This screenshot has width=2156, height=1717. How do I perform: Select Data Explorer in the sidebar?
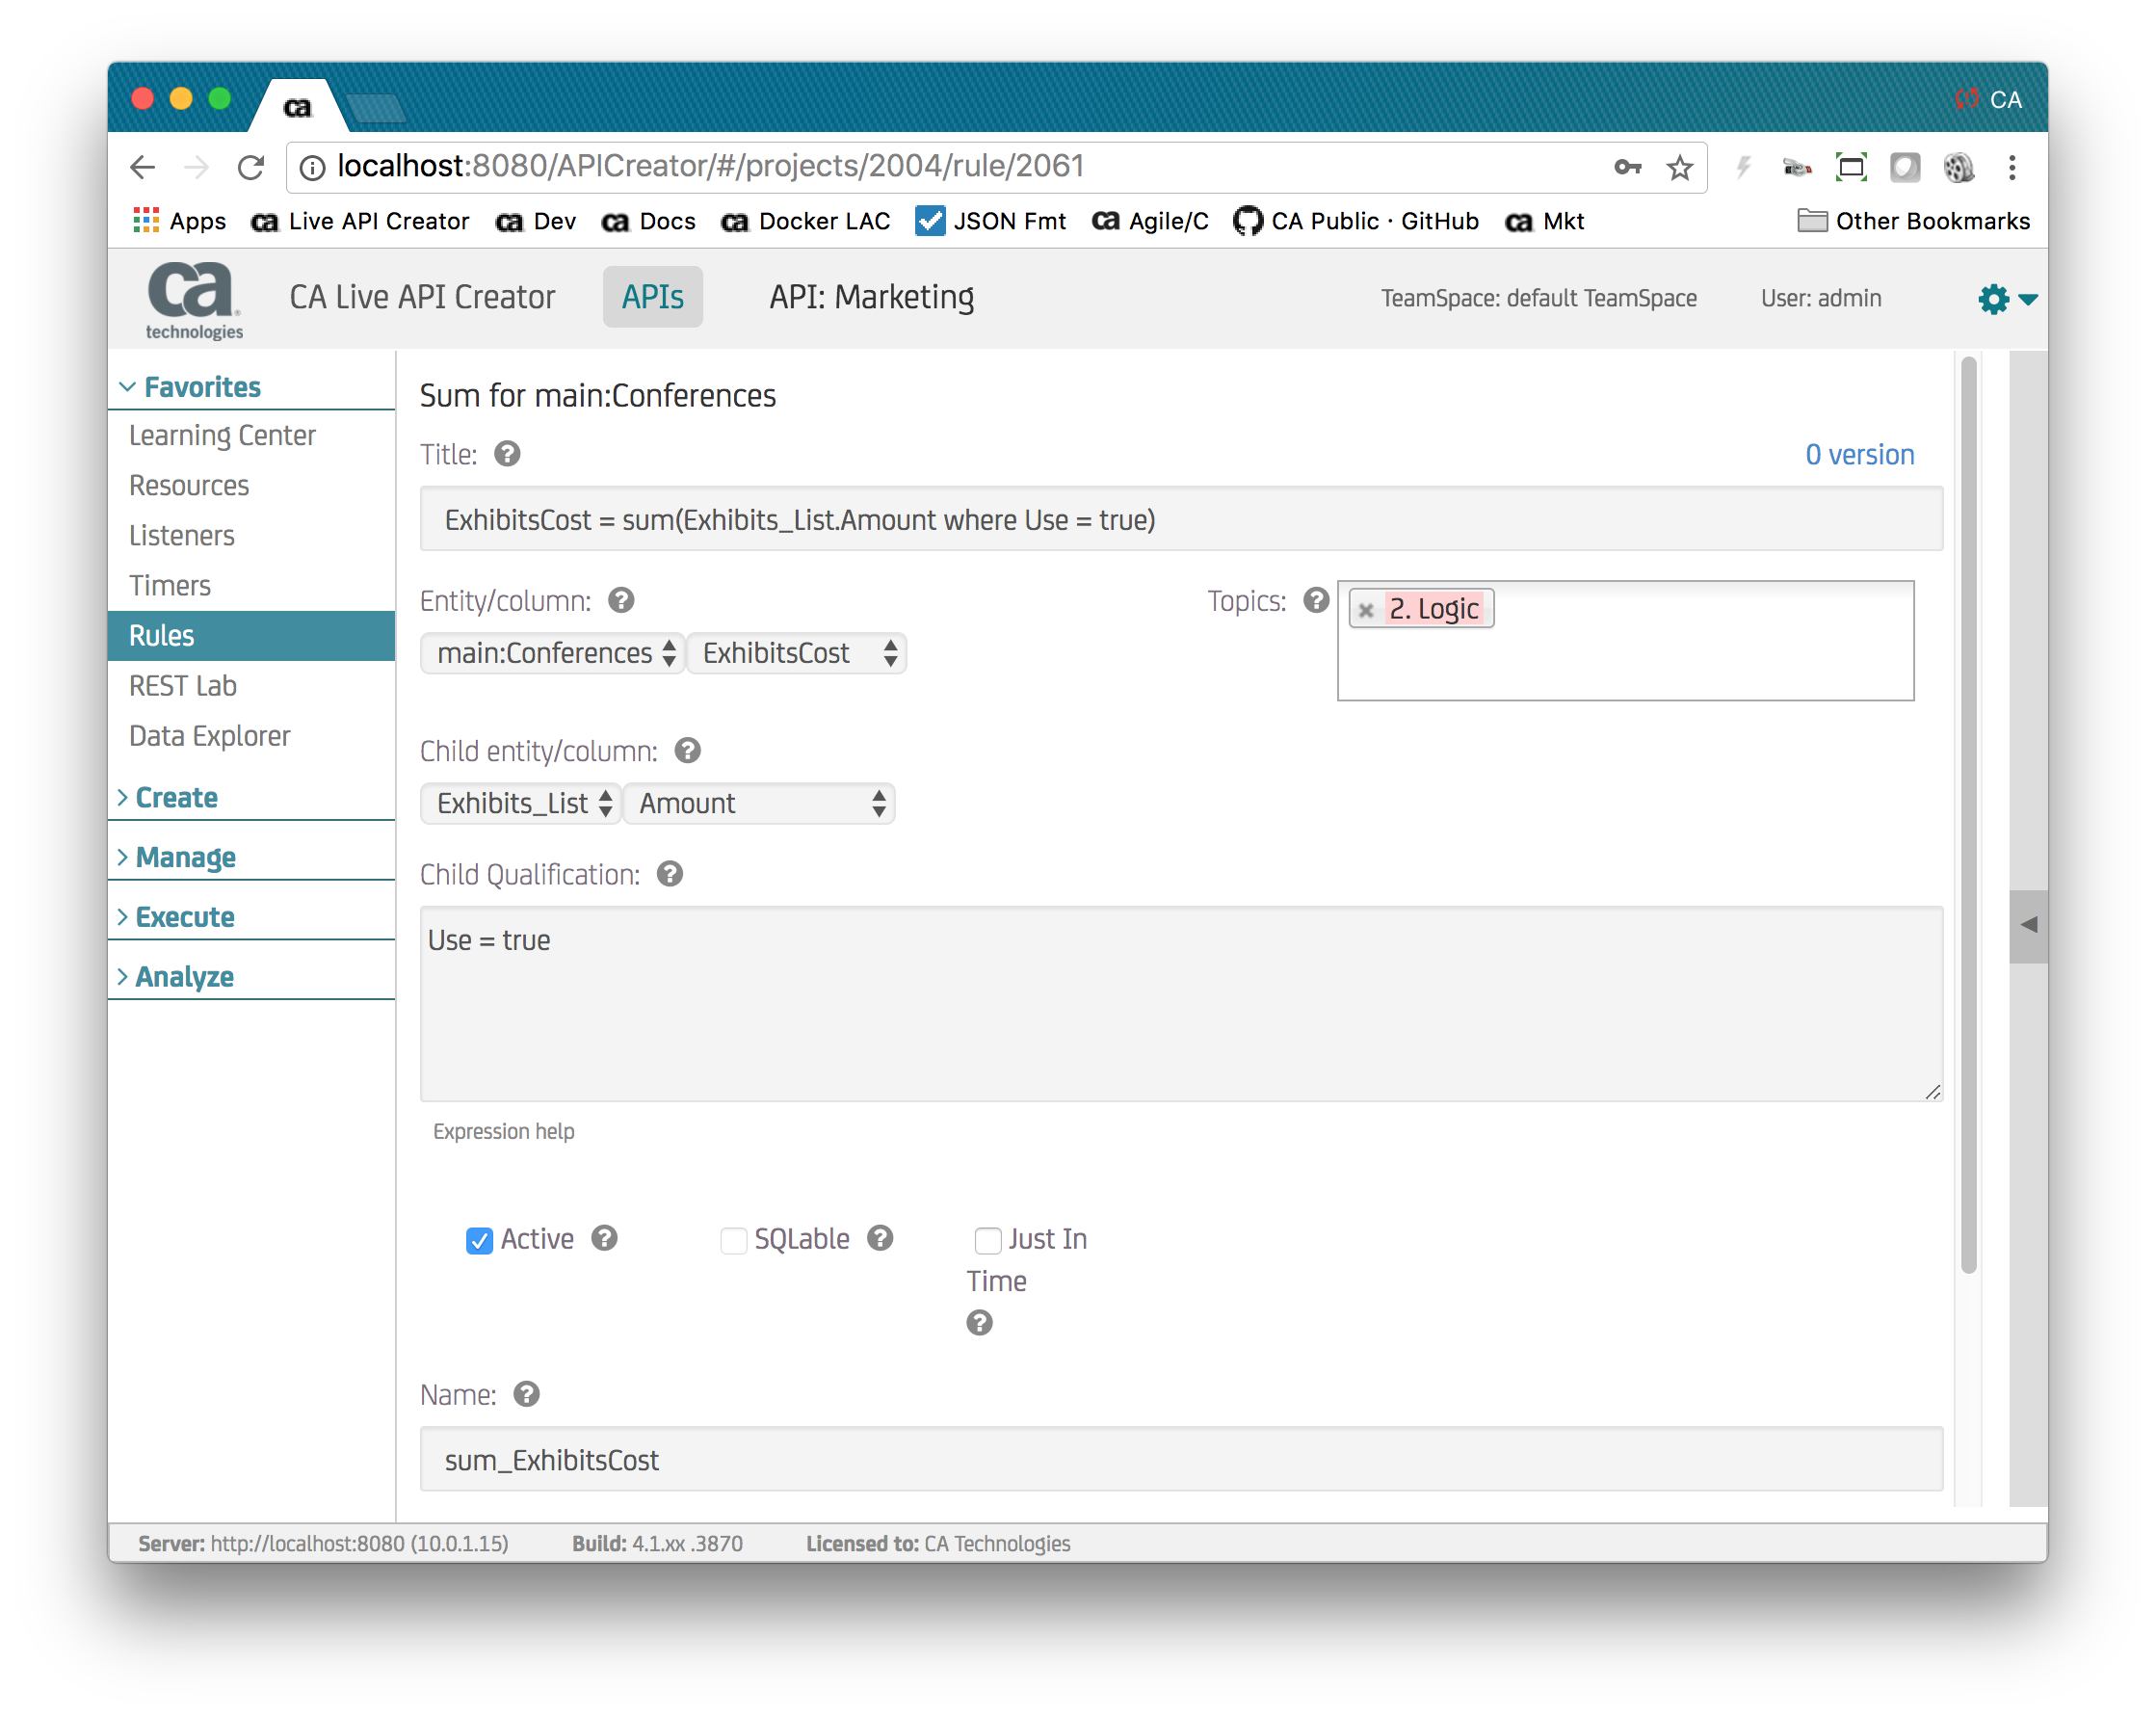pos(210,736)
